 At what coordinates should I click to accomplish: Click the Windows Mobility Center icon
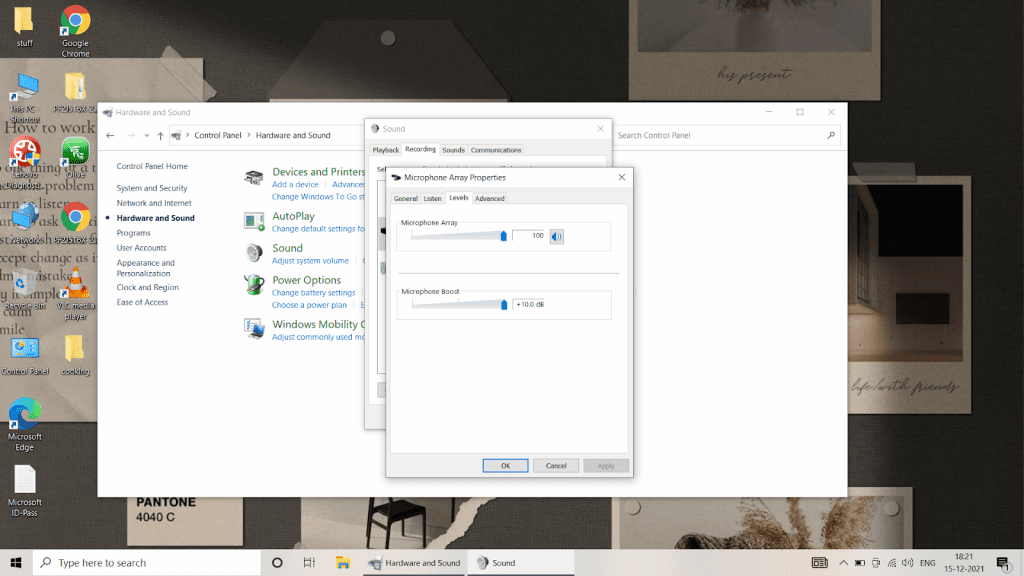pyautogui.click(x=253, y=328)
